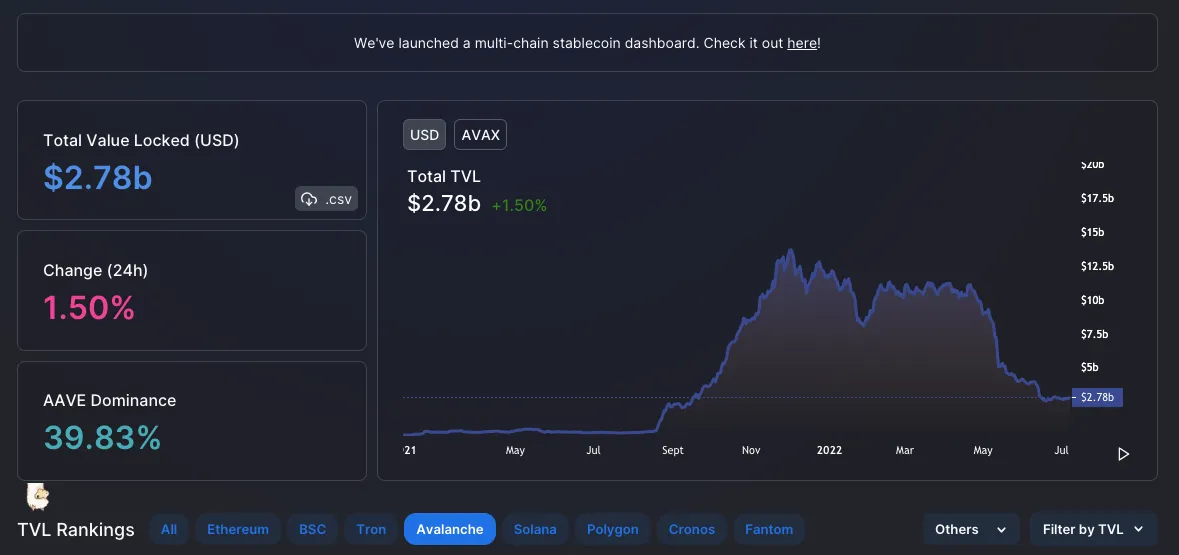Click the llama mascot icon
The height and width of the screenshot is (555, 1179).
pyautogui.click(x=38, y=496)
